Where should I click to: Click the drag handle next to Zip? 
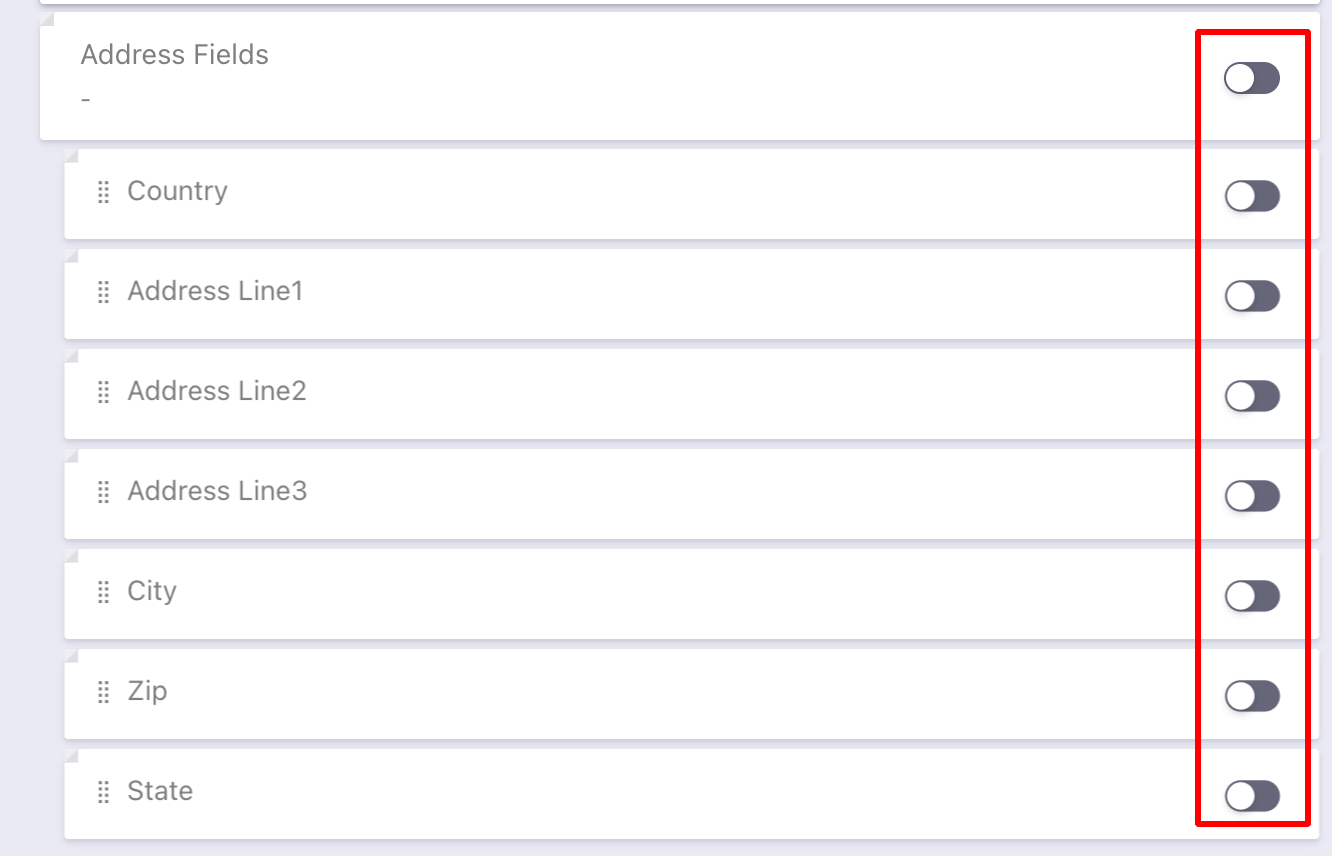[x=103, y=693]
